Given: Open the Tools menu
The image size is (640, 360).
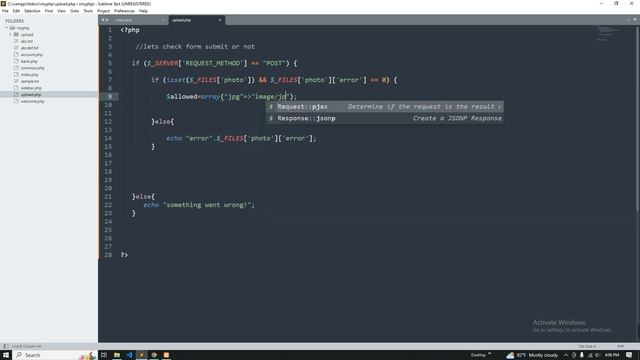Looking at the screenshot, I should [88, 11].
